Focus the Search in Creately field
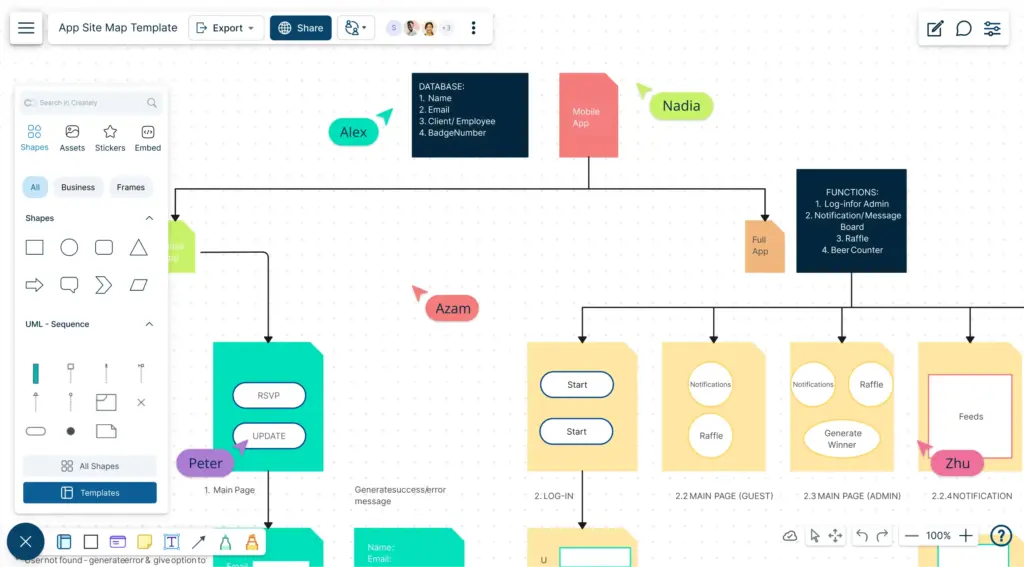 [90, 103]
